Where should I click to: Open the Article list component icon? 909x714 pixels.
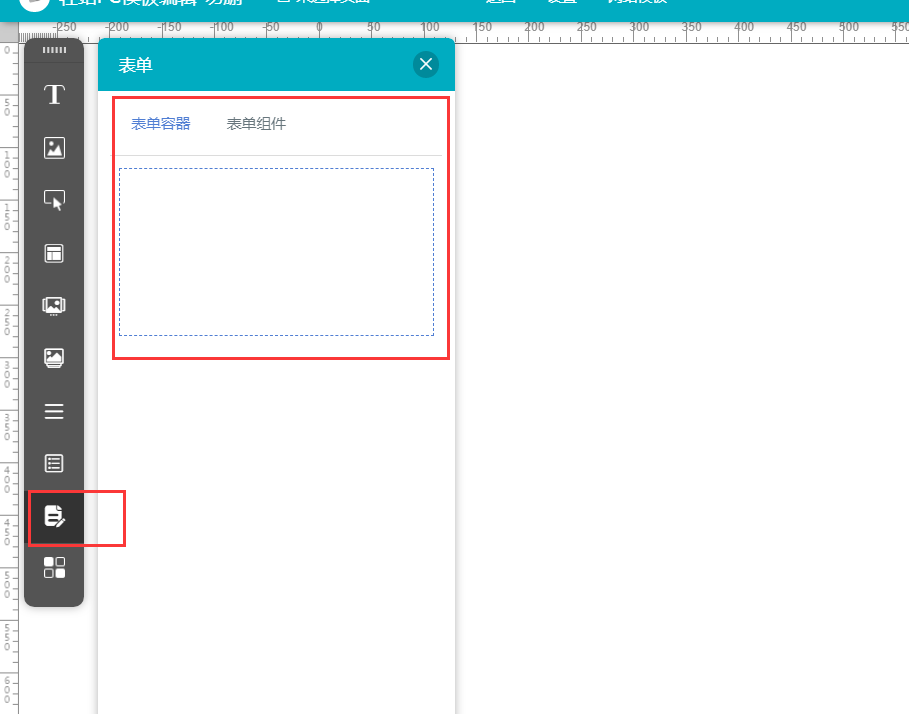click(54, 463)
